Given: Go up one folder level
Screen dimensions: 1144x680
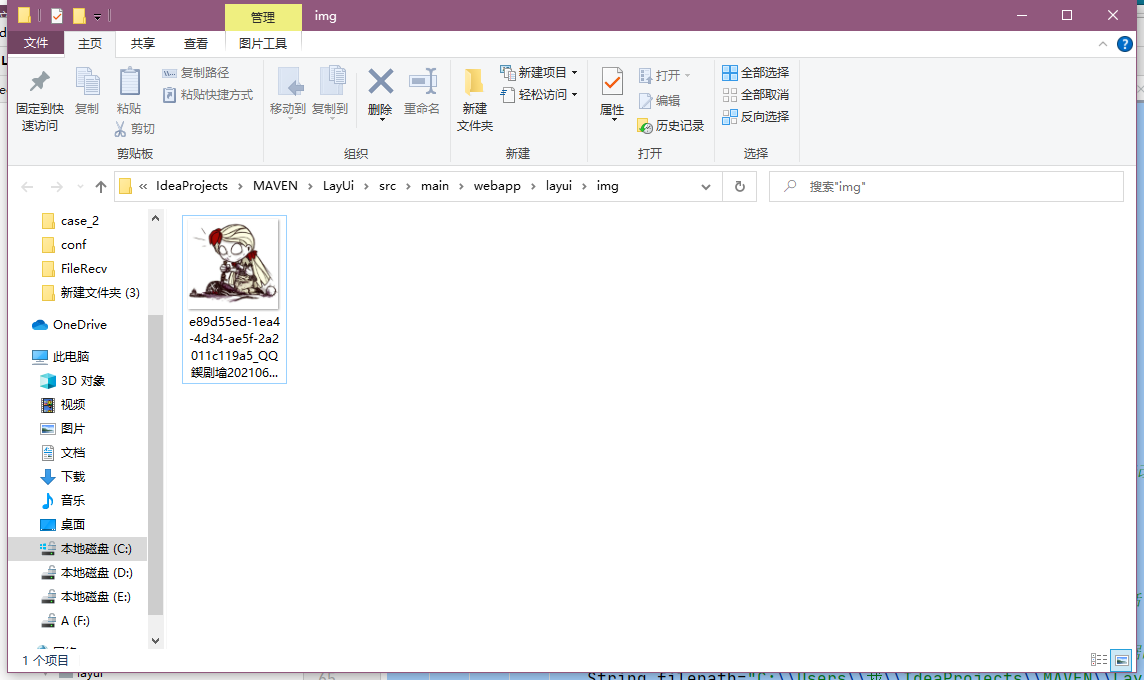Looking at the screenshot, I should click(x=101, y=187).
